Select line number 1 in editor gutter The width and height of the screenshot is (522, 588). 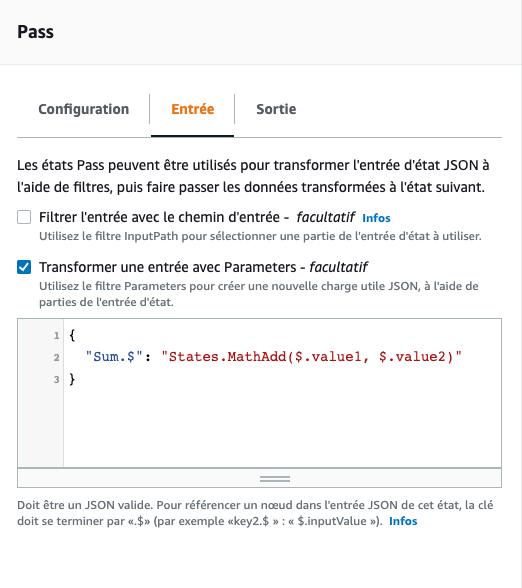56,335
